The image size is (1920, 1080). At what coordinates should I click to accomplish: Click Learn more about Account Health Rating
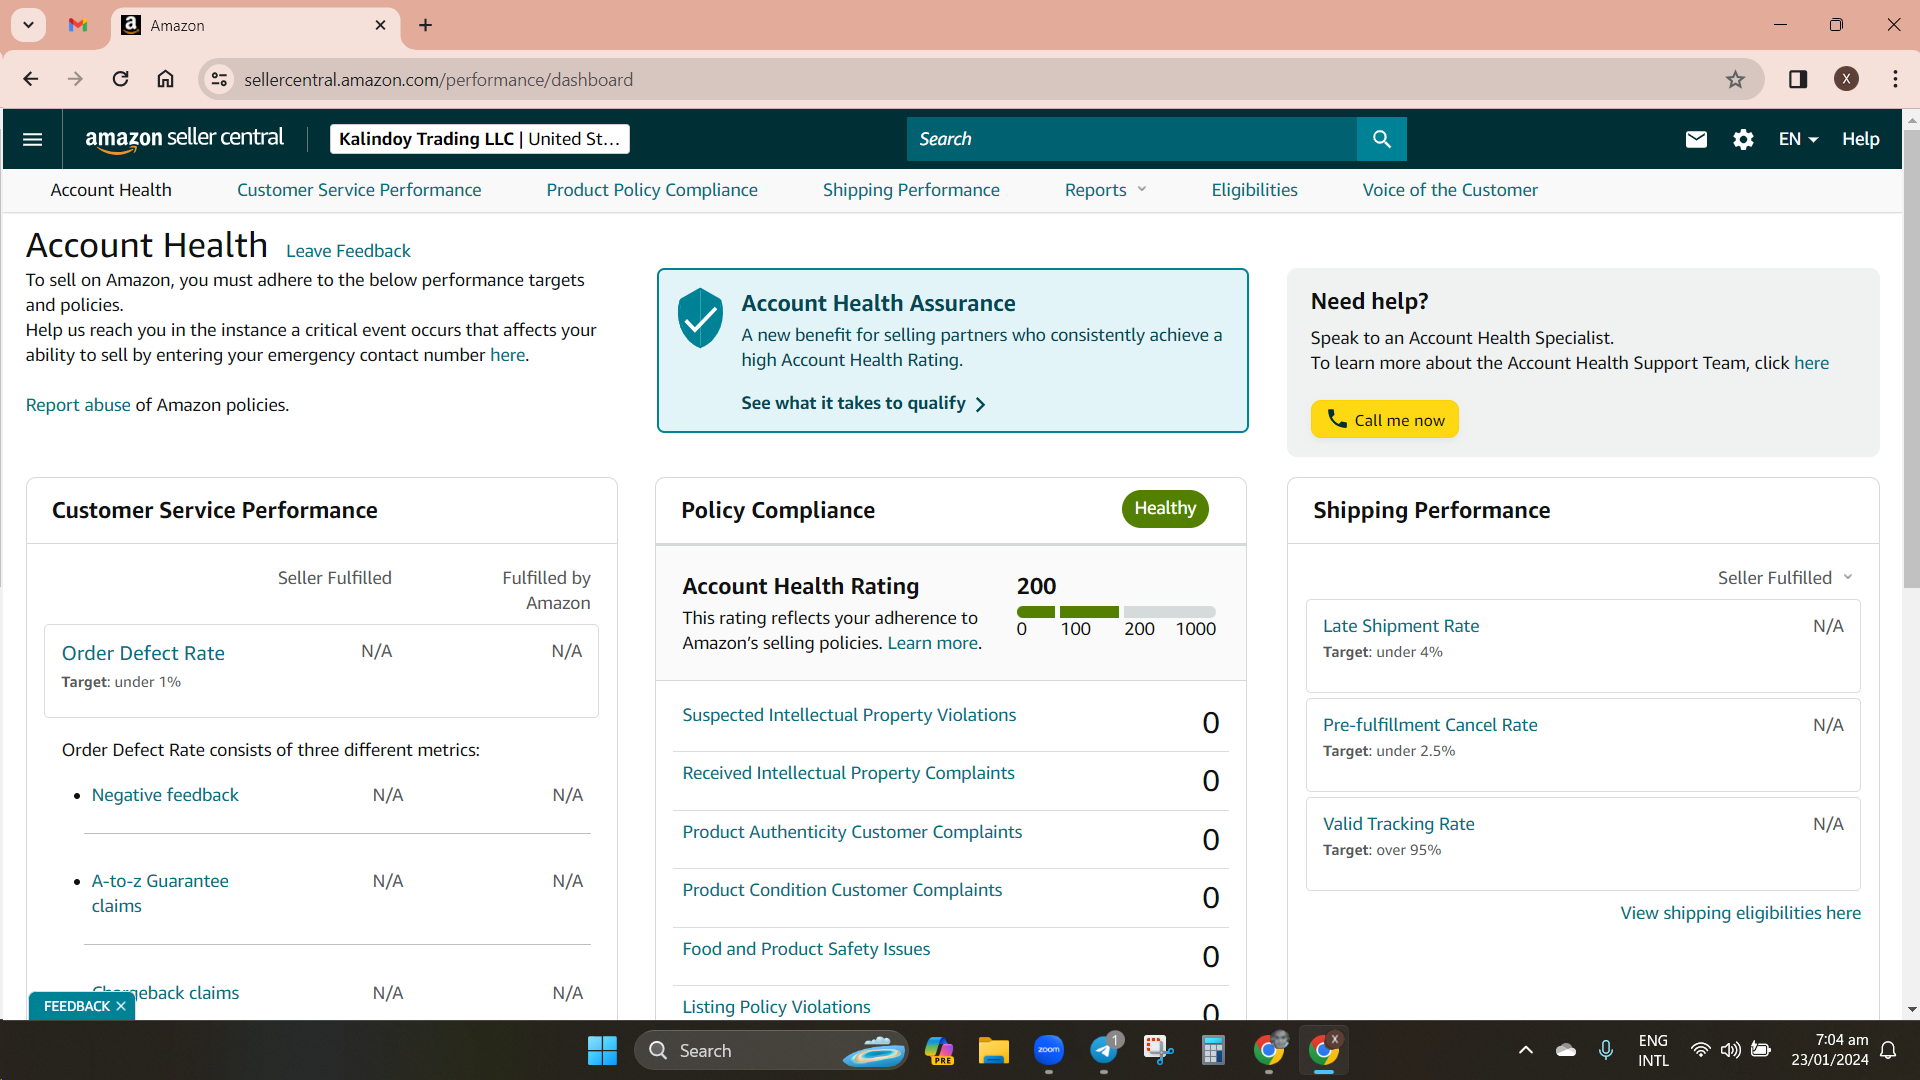(x=932, y=643)
